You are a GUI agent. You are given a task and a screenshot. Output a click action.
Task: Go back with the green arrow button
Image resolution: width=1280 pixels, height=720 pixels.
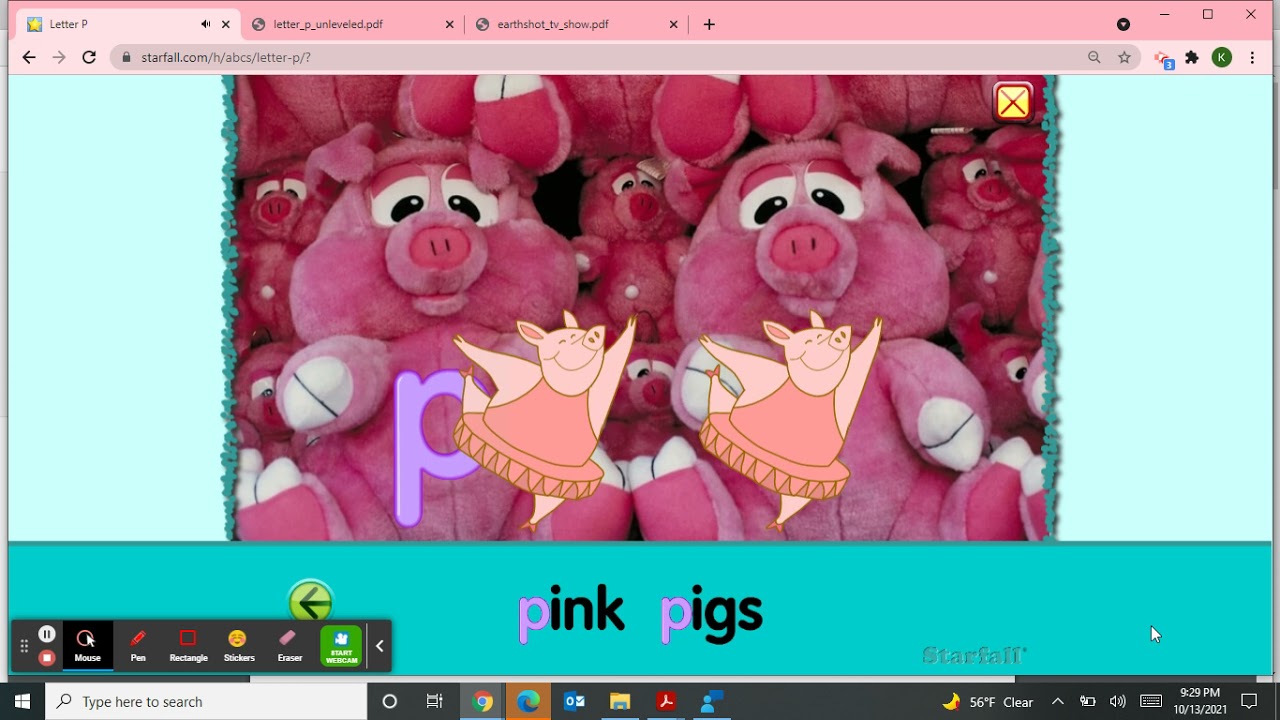tap(310, 602)
